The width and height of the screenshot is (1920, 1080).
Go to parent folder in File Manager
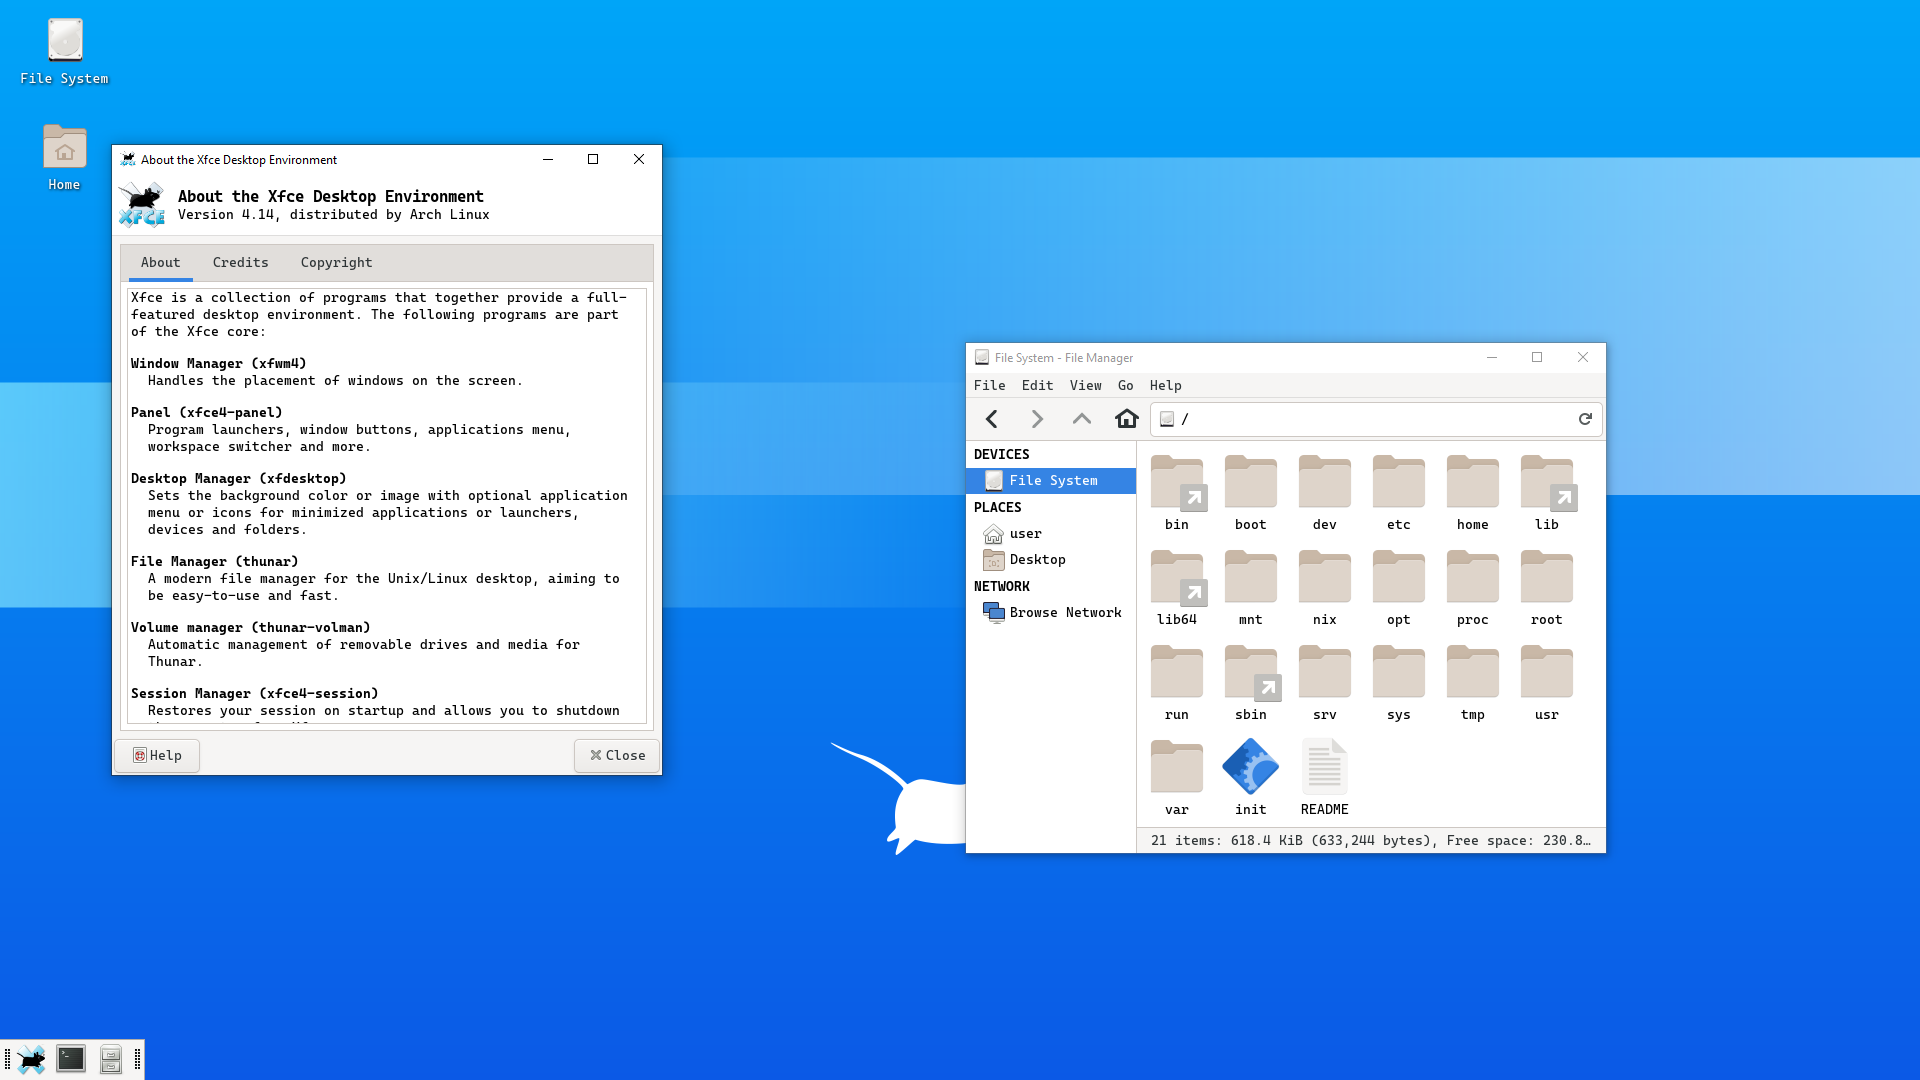pos(1082,419)
